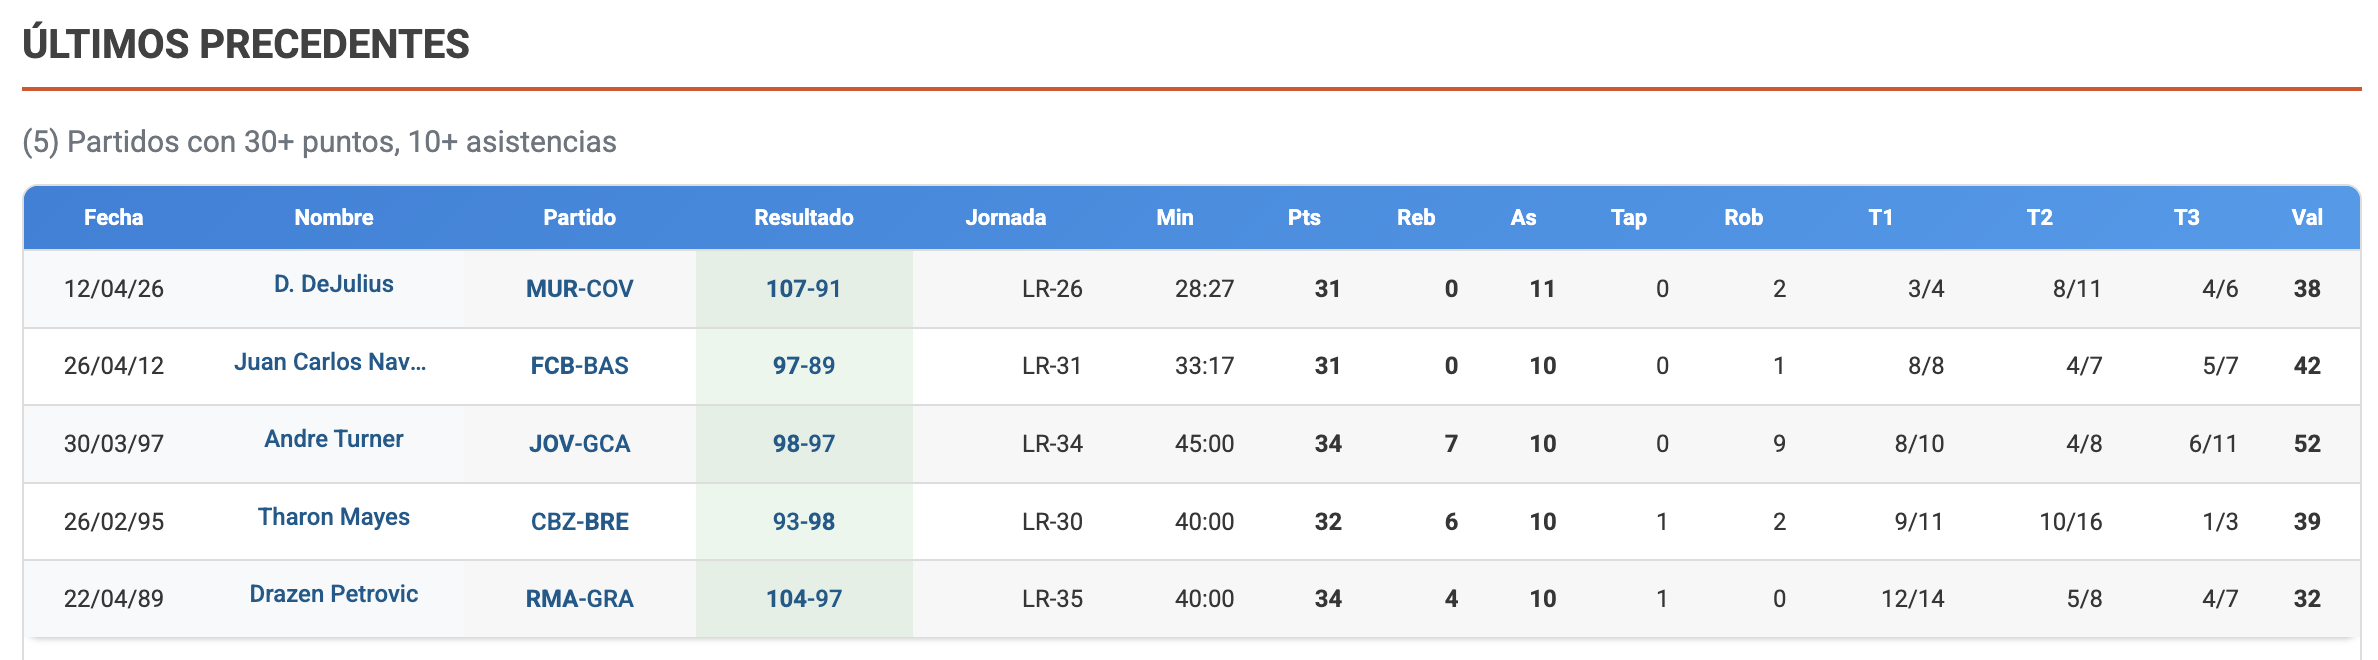Click the Pts column header
This screenshot has height=660, width=2378.
coord(1303,218)
